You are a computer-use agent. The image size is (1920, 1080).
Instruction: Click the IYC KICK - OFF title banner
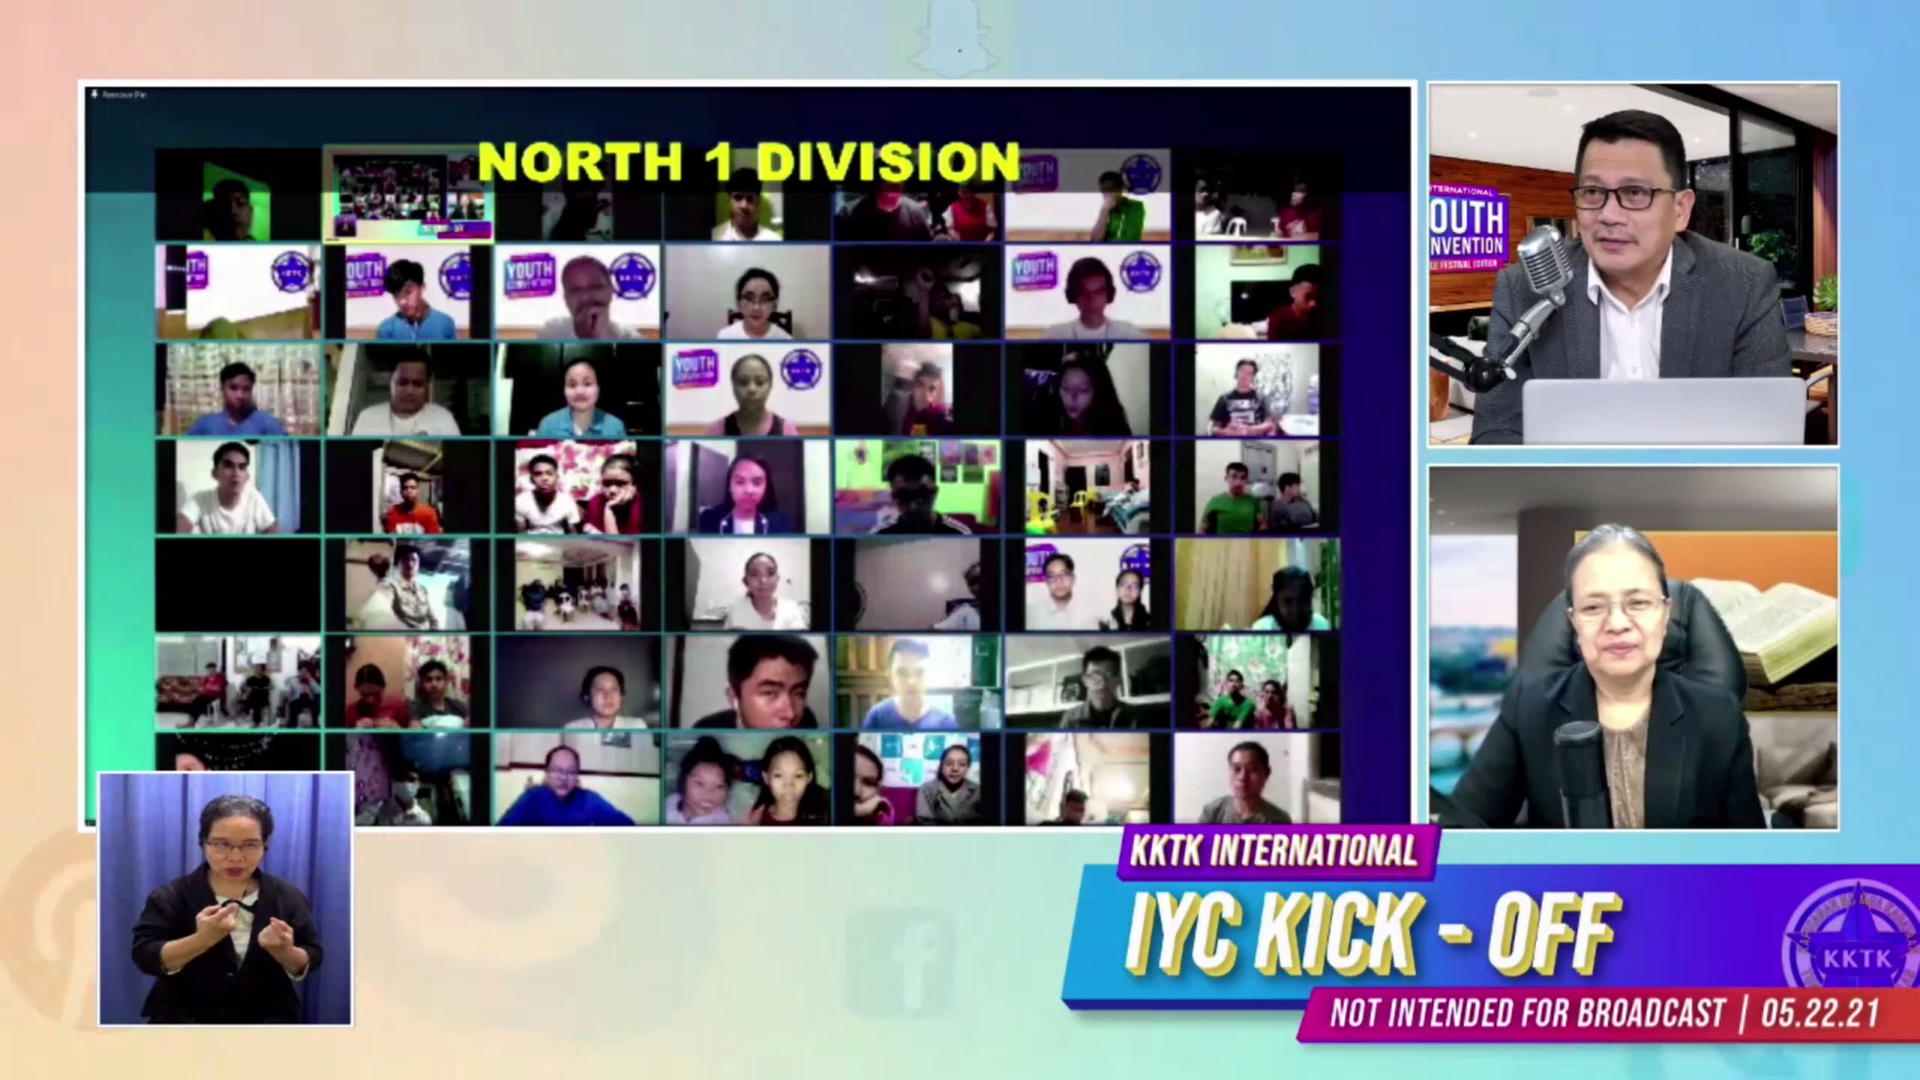[x=1371, y=933]
